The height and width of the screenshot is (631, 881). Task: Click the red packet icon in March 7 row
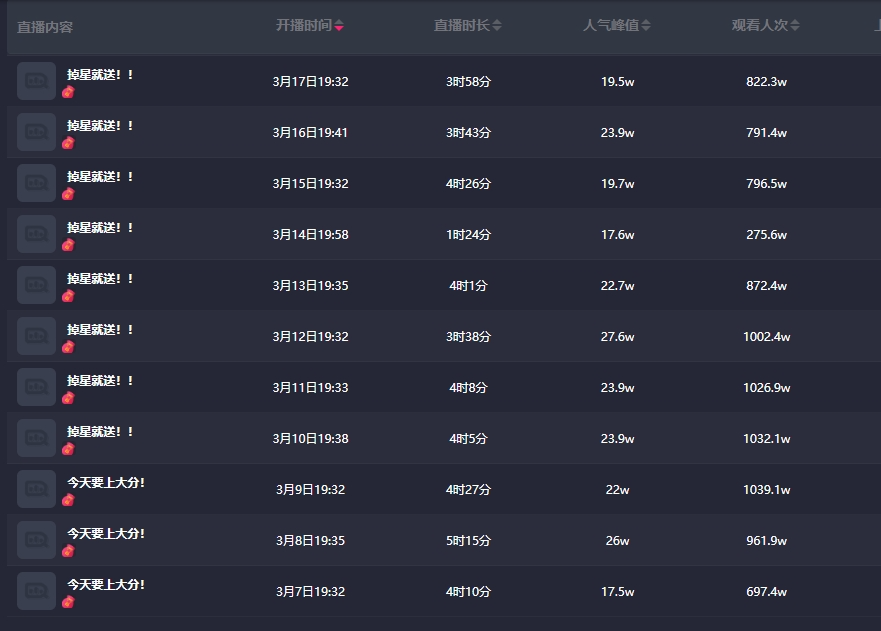(68, 602)
